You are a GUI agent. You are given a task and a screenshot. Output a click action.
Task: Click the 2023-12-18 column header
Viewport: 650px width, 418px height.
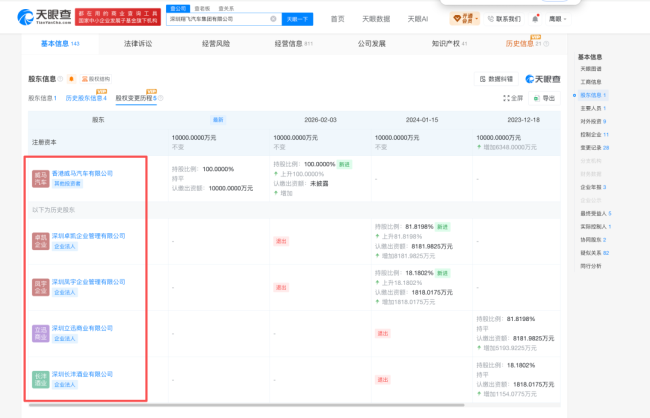tap(524, 120)
